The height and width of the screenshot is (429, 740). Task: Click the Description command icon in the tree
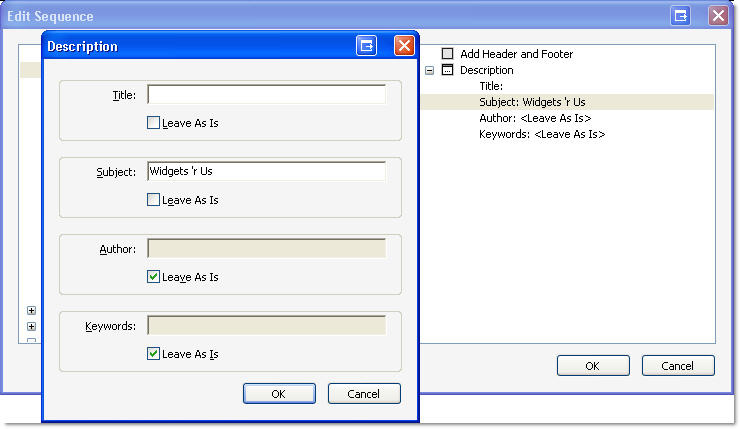pos(448,70)
